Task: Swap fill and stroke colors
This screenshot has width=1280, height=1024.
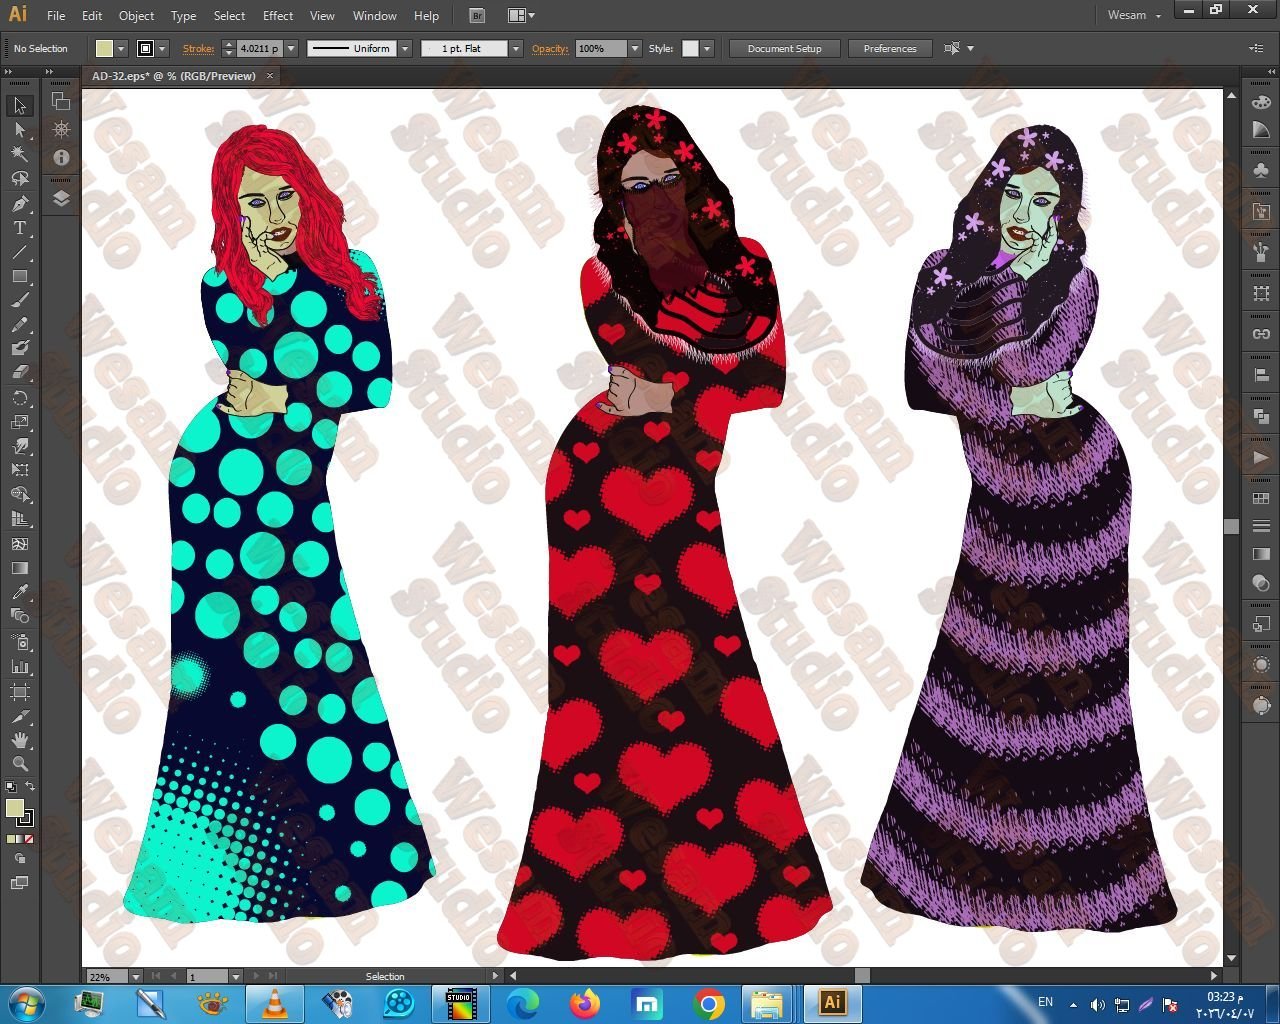Action: pos(30,787)
